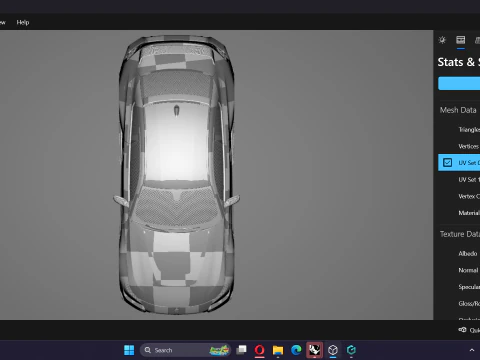Open the teal hexagon app on taskbar
This screenshot has width=480, height=360.
coord(351,350)
